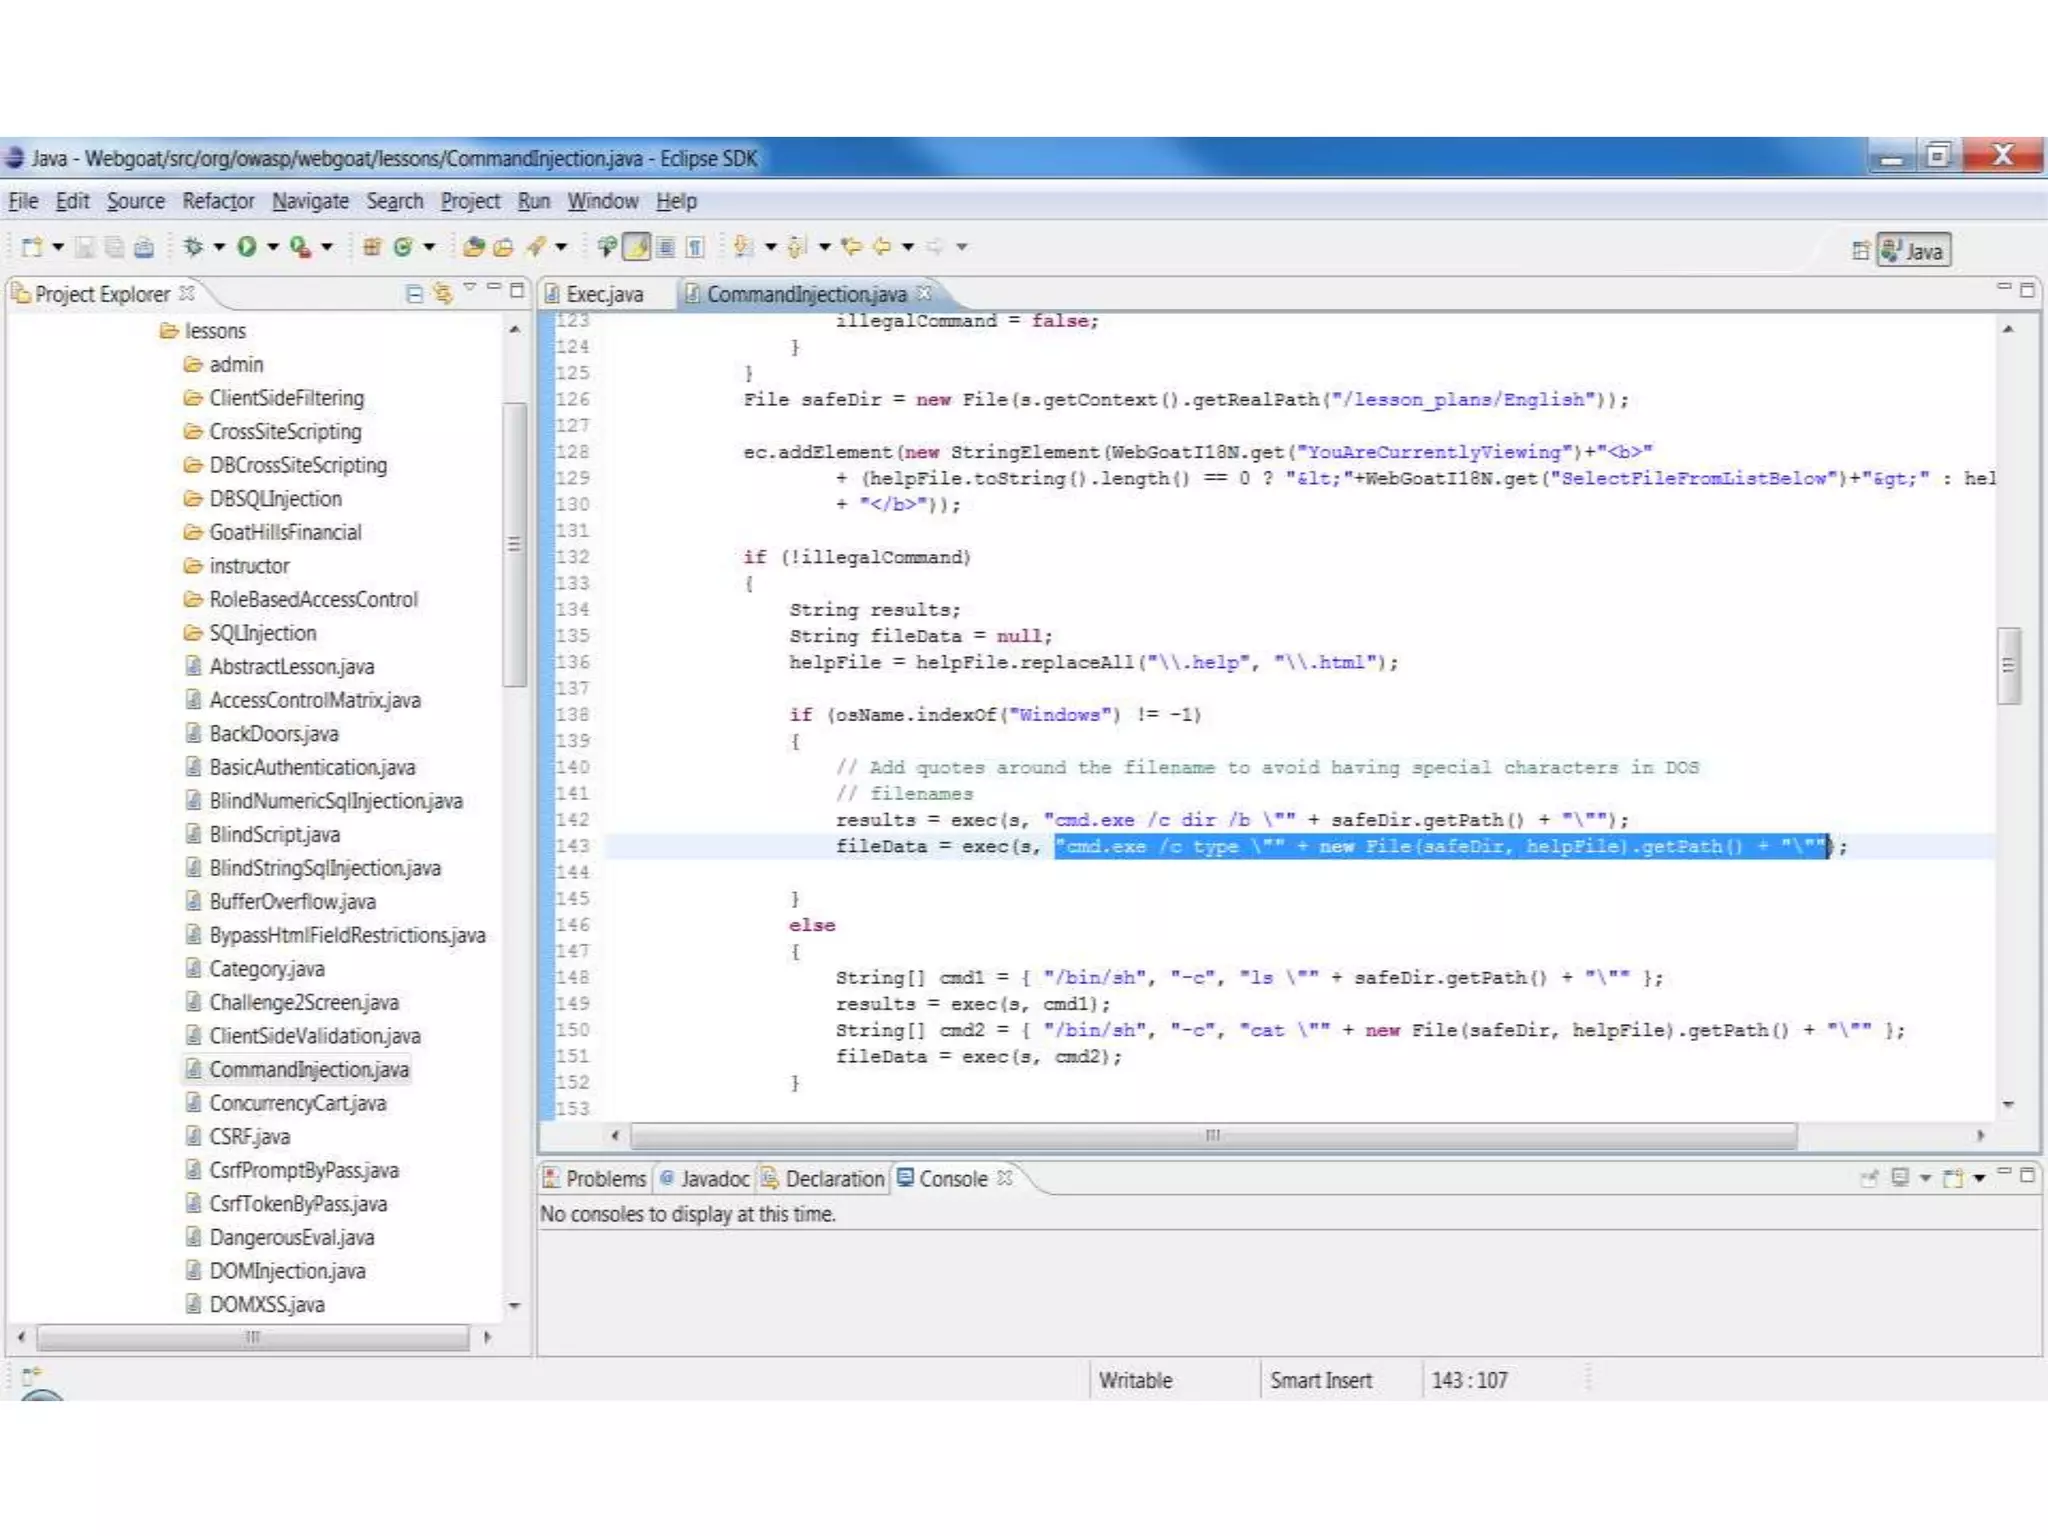The height and width of the screenshot is (1536, 2048).
Task: Switch to the Exec.java editor tab
Action: [x=603, y=294]
